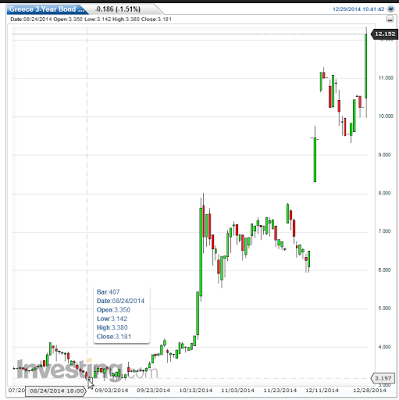This screenshot has width=399, height=400.
Task: Click the -0.186 (-1.51%) change label
Action: 118,9
